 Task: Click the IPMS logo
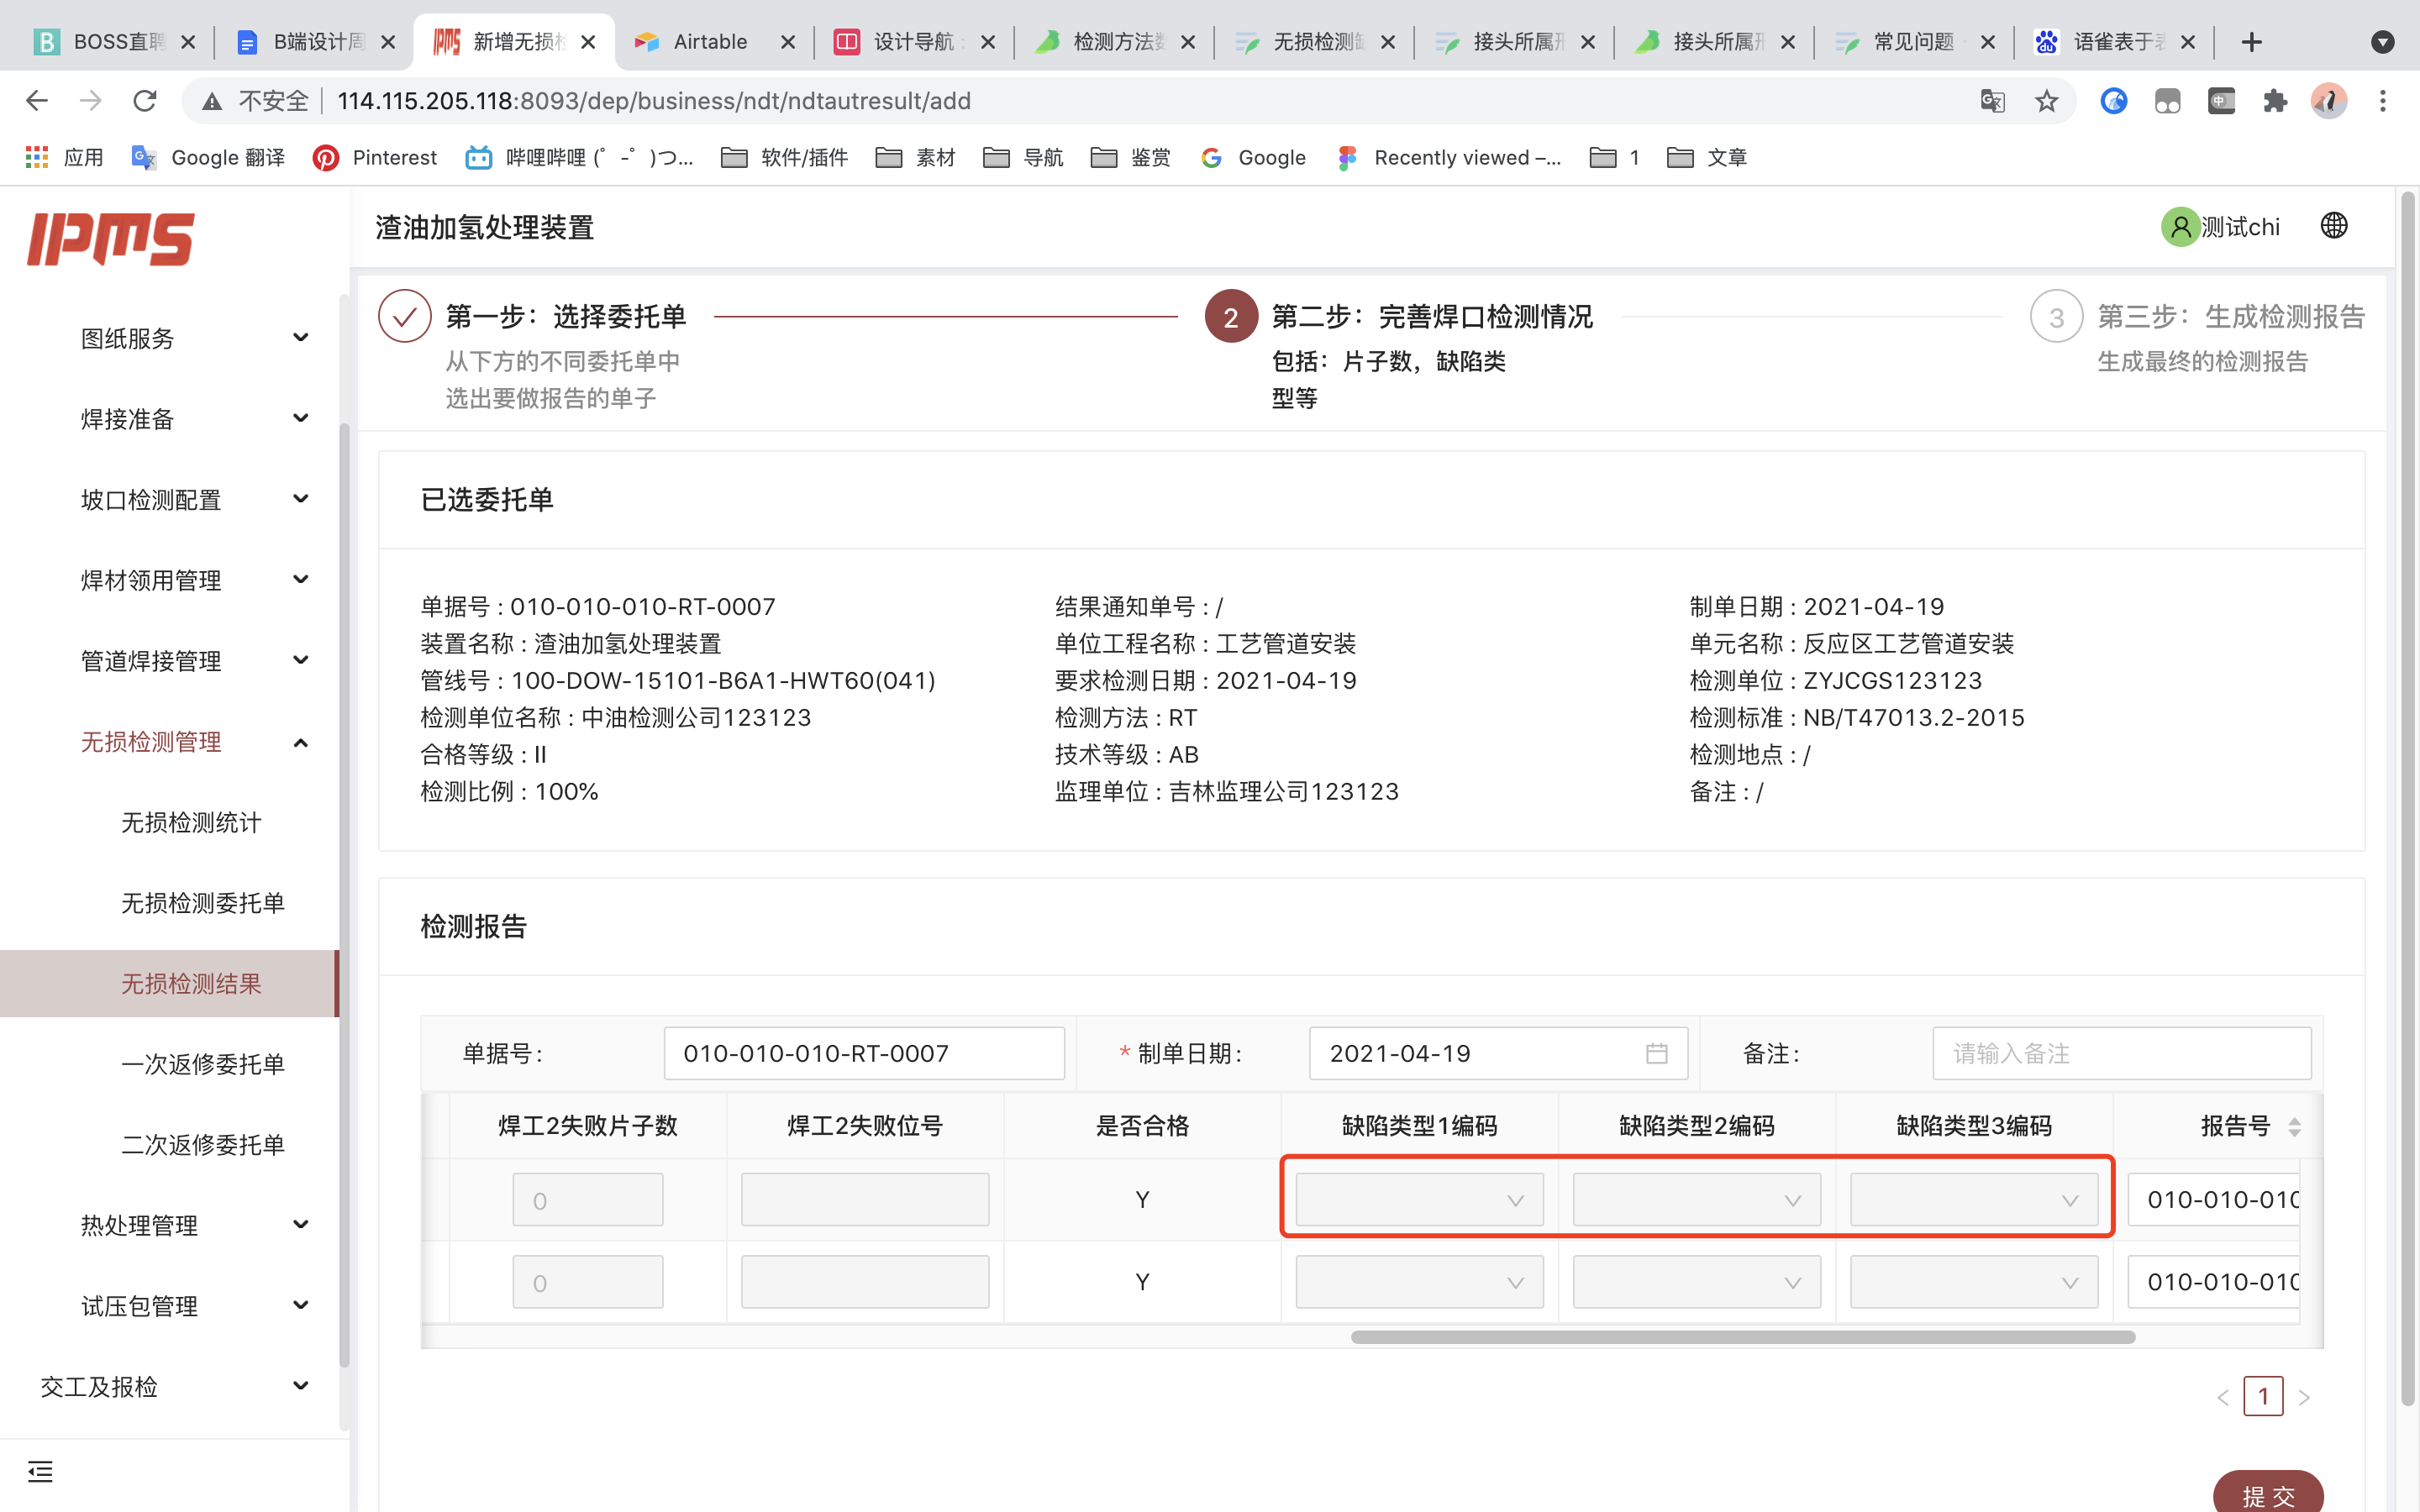(110, 238)
